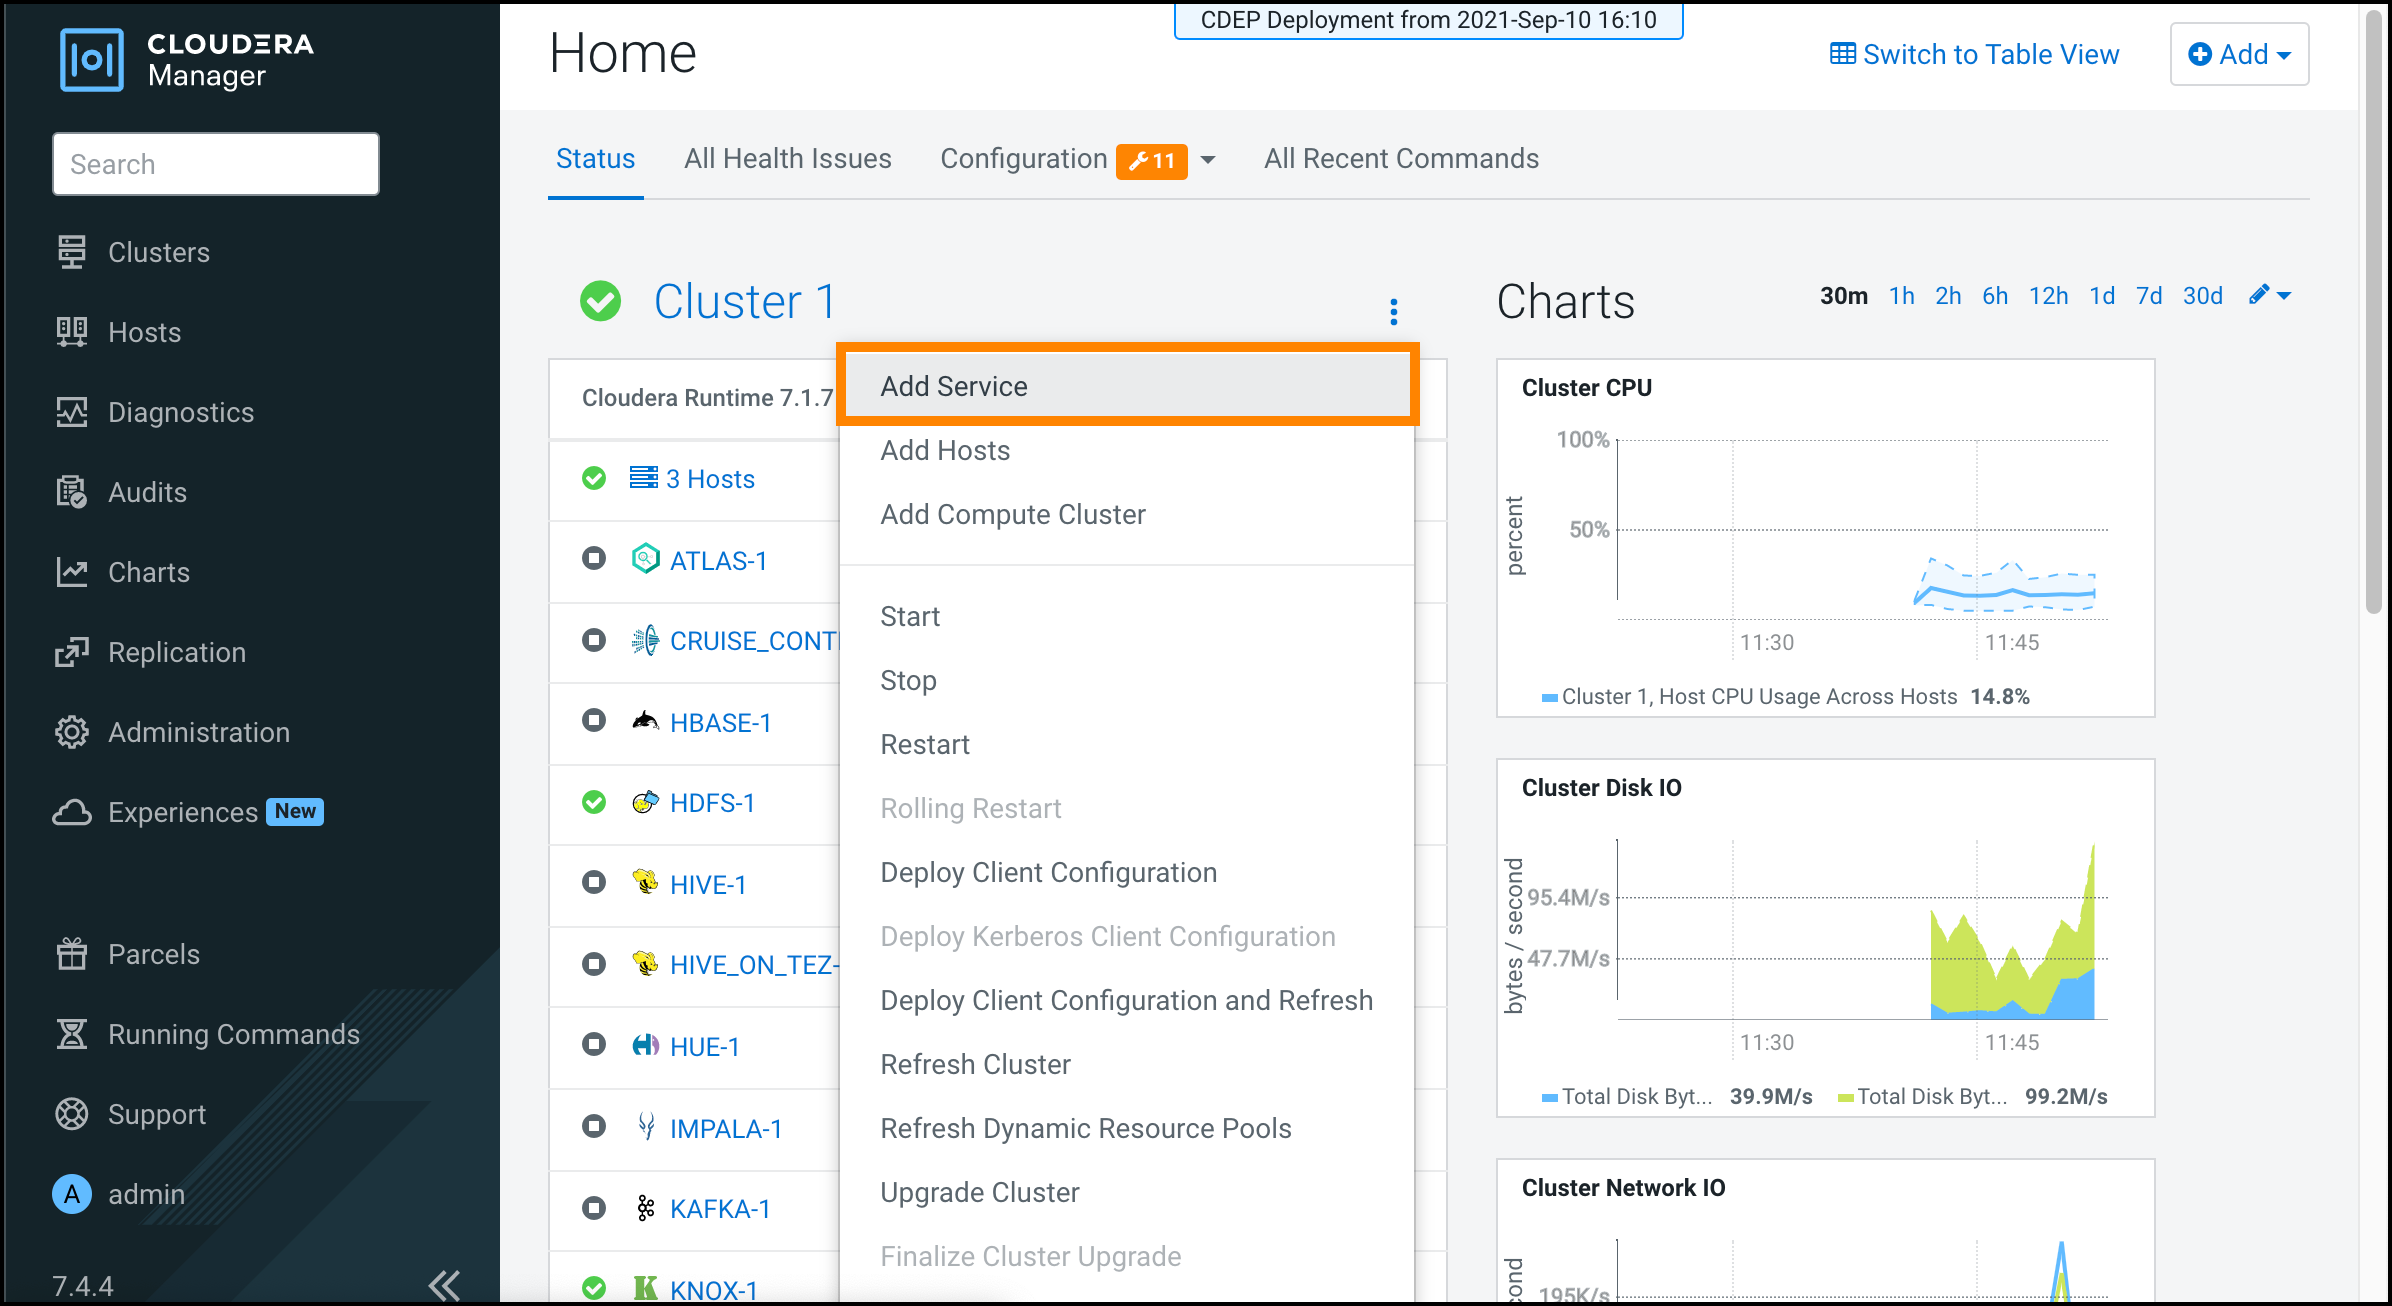Click Switch to Table View
2392x1306 pixels.
[1973, 54]
